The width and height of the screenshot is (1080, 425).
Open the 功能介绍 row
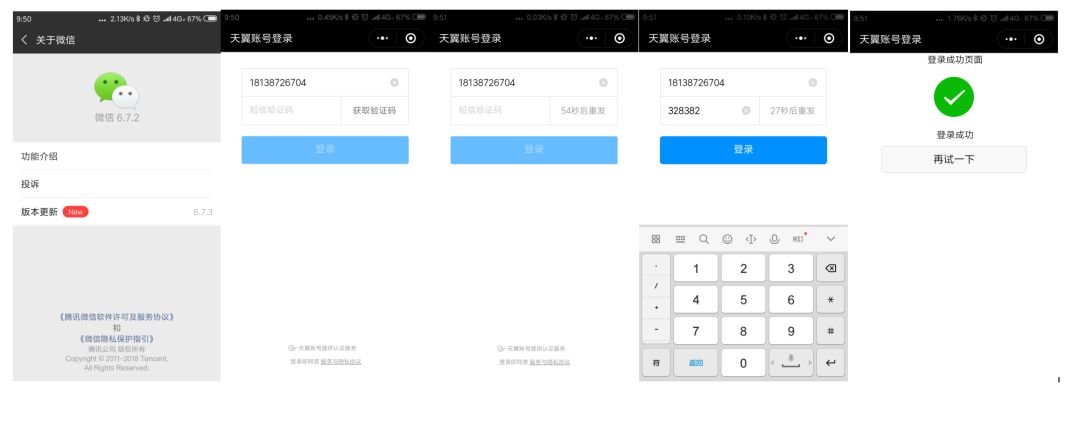point(116,156)
